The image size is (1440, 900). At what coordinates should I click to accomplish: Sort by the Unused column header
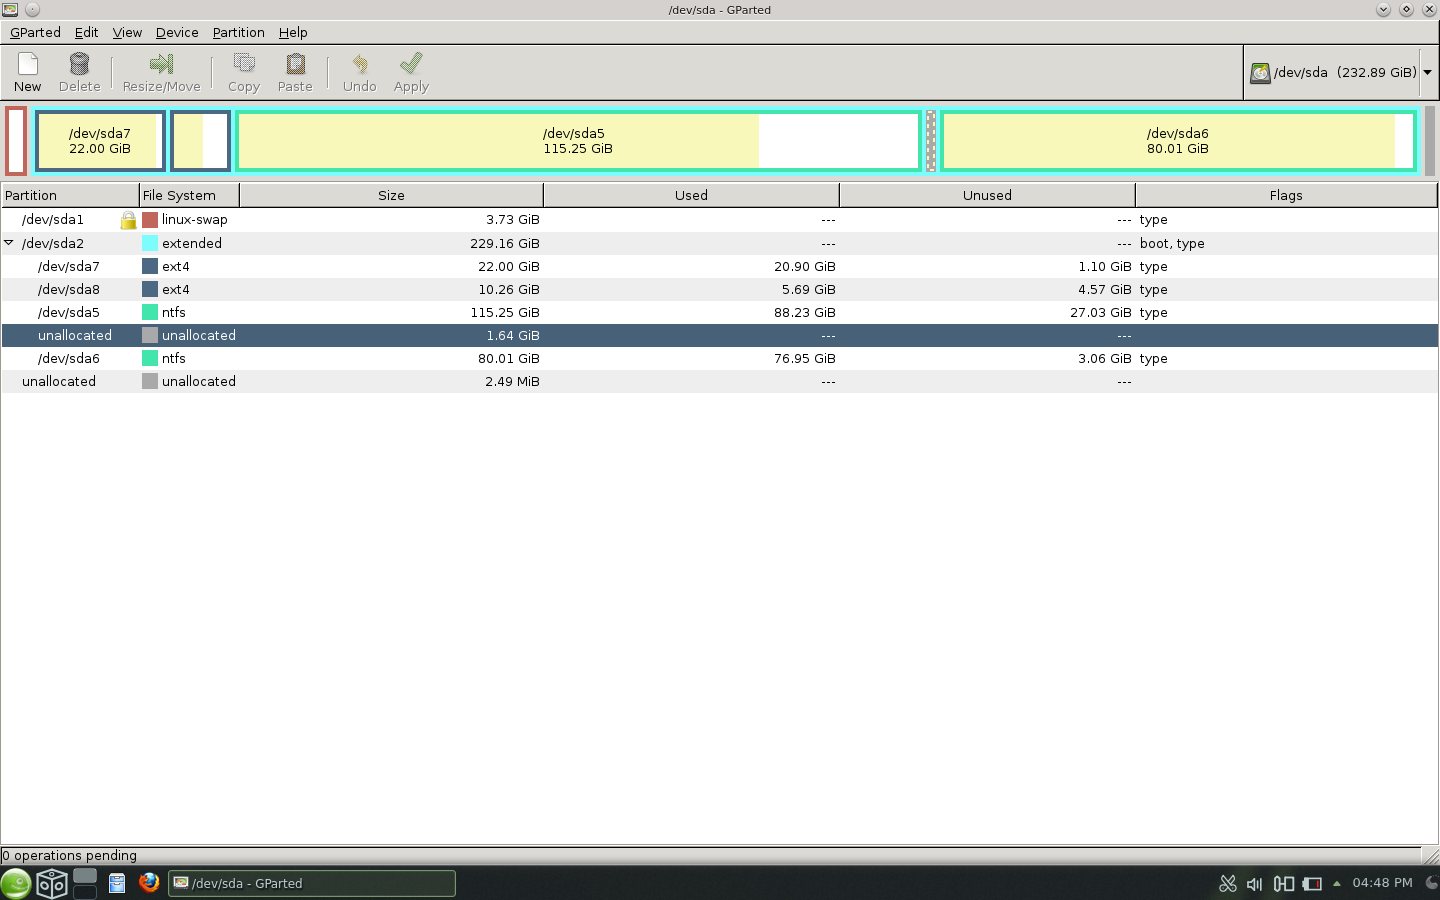(987, 195)
